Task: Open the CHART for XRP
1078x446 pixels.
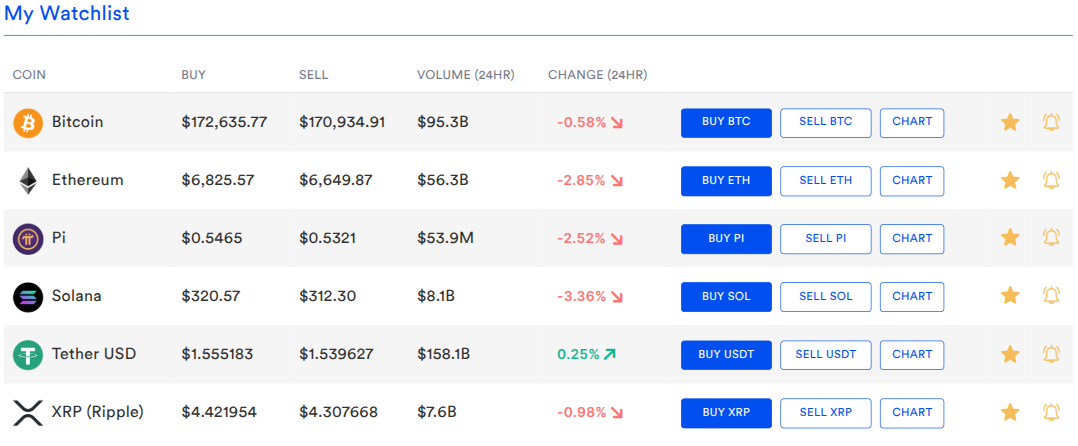Action: pyautogui.click(x=912, y=413)
